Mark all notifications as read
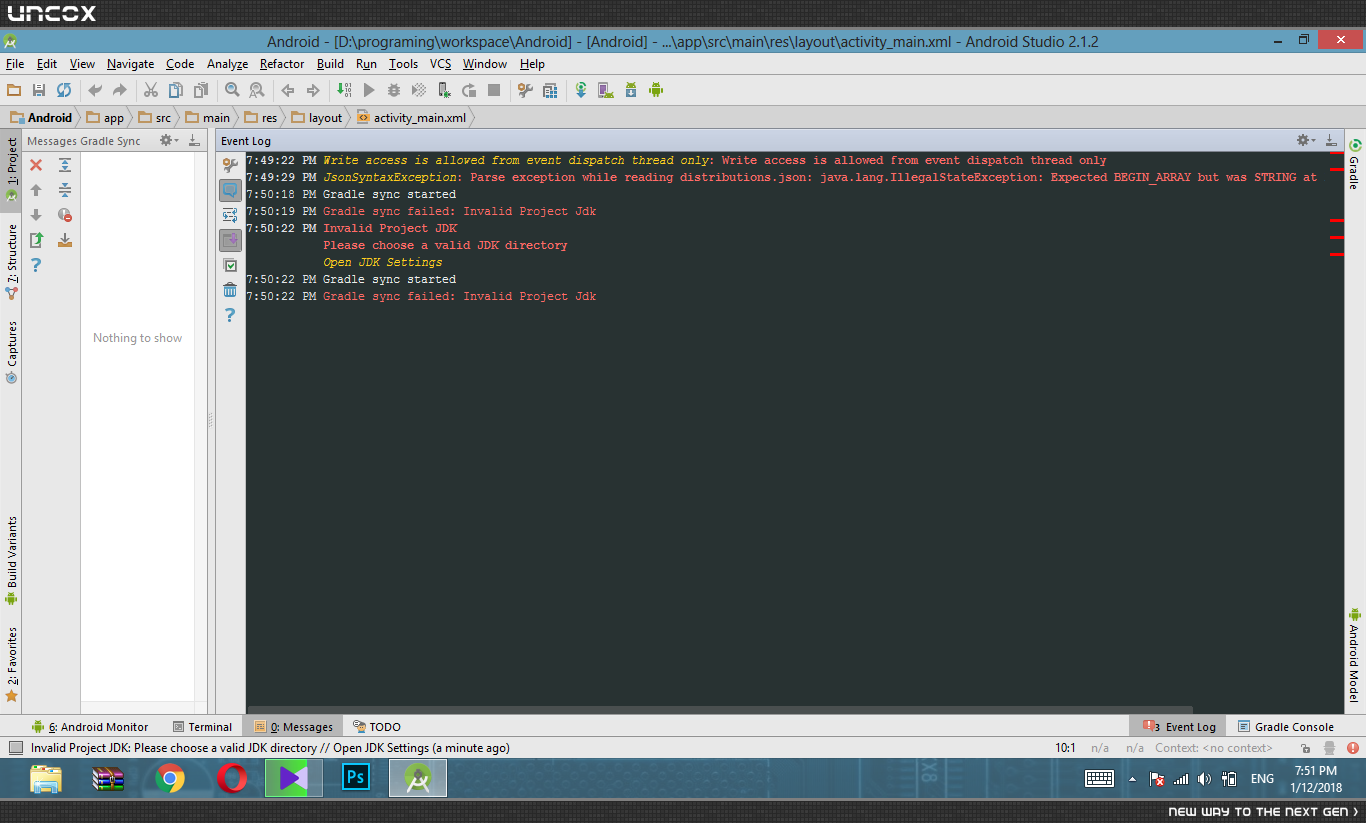1366x823 pixels. click(x=230, y=265)
